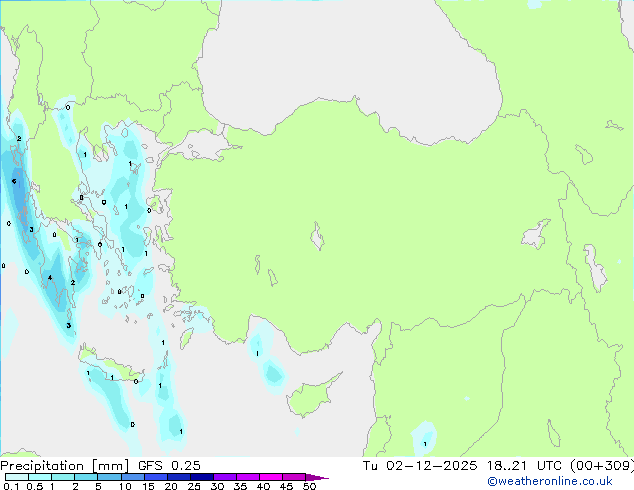The width and height of the screenshot is (634, 490).
Task: Click the precipitation value '4' on the map
Action: [50, 277]
